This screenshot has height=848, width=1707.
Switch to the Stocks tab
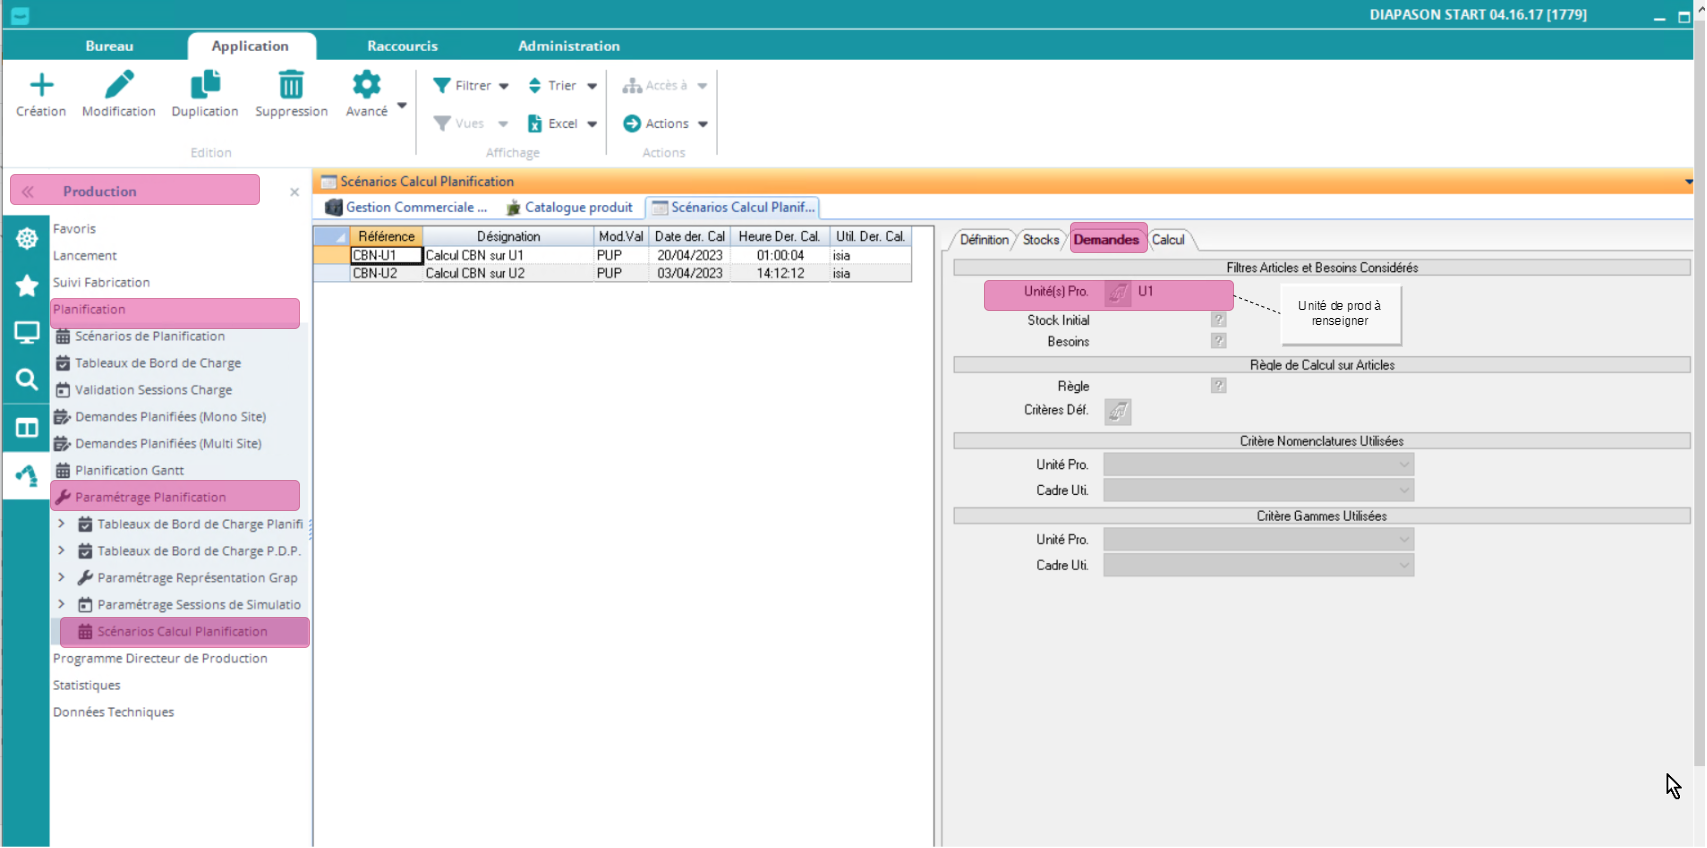click(1040, 240)
